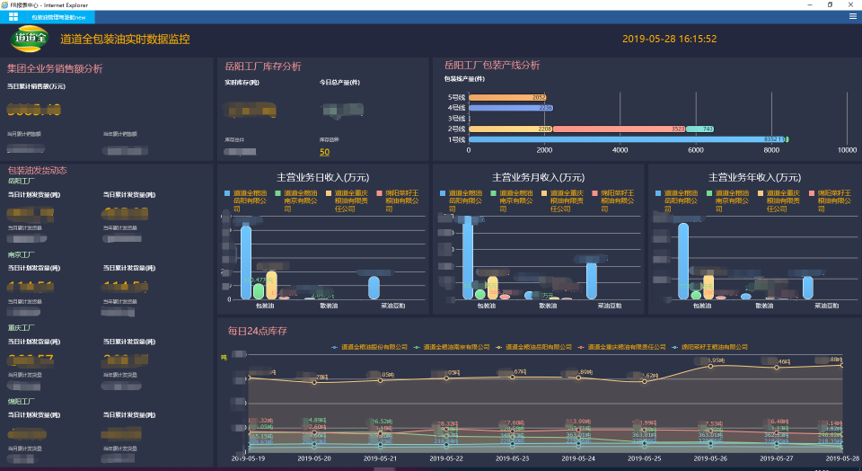
Task: Click the green 道道全 brand logo
Action: (x=29, y=39)
